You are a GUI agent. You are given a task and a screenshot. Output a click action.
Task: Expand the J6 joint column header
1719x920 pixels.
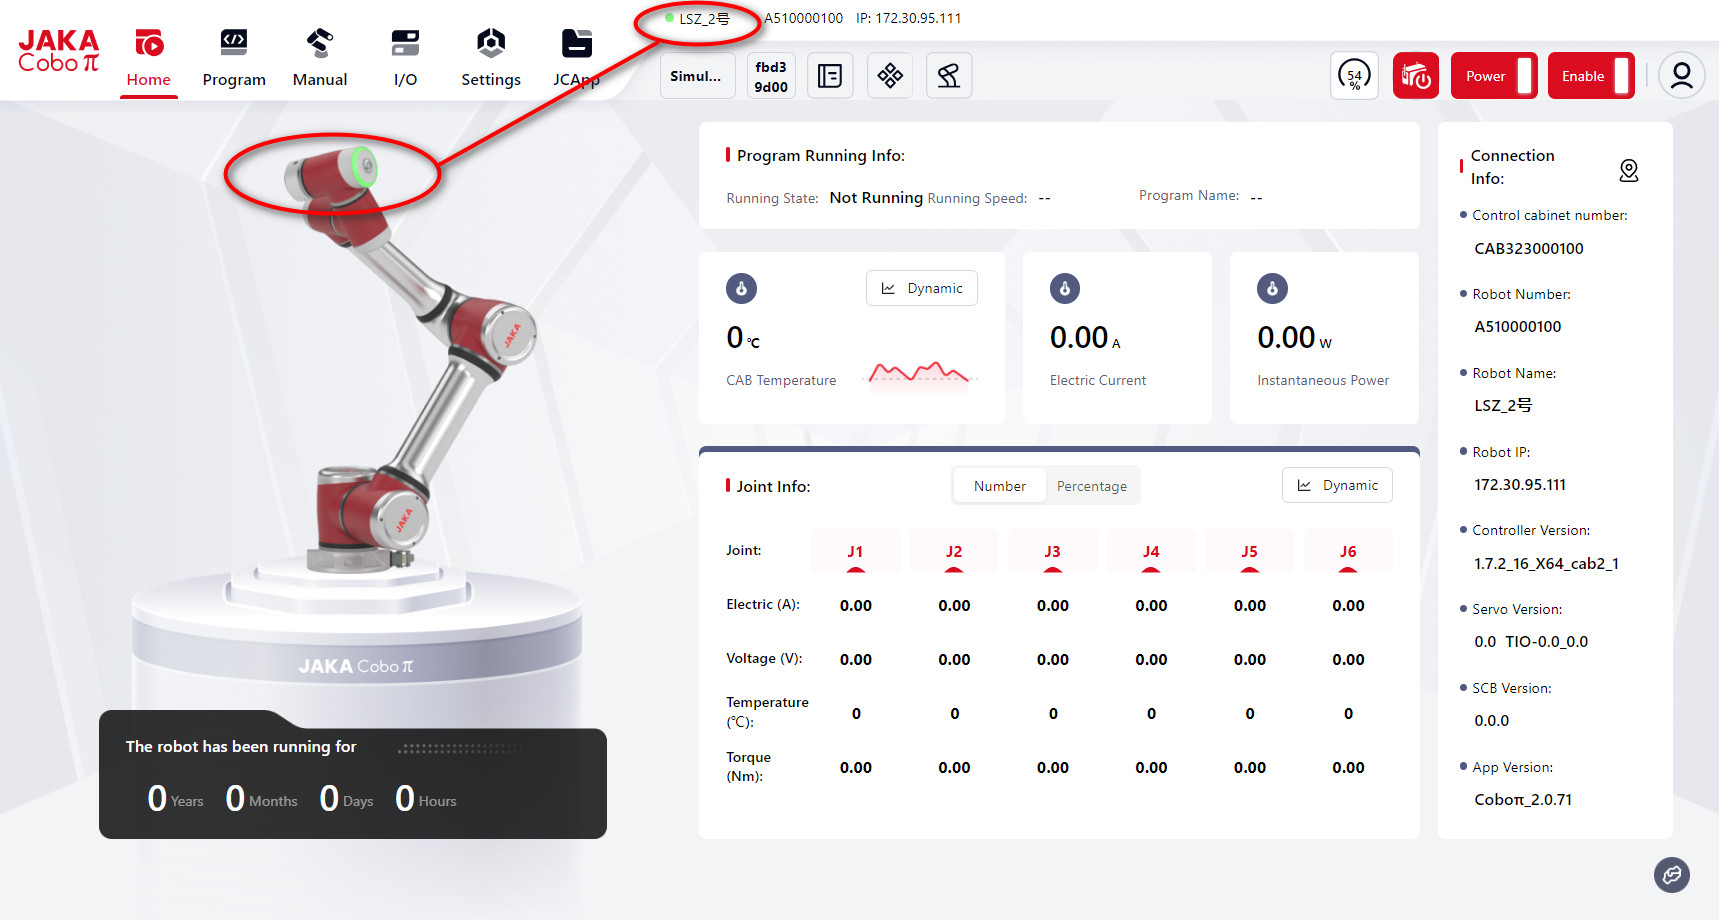1347,552
